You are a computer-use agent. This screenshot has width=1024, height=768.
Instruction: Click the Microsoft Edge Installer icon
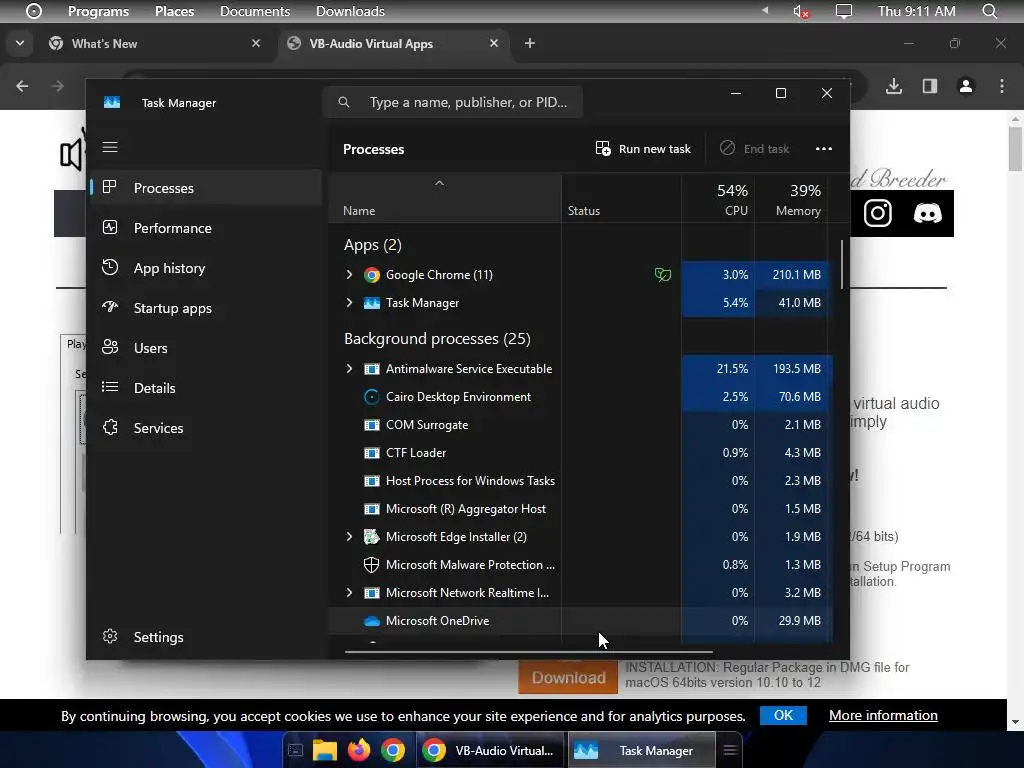[x=372, y=537]
